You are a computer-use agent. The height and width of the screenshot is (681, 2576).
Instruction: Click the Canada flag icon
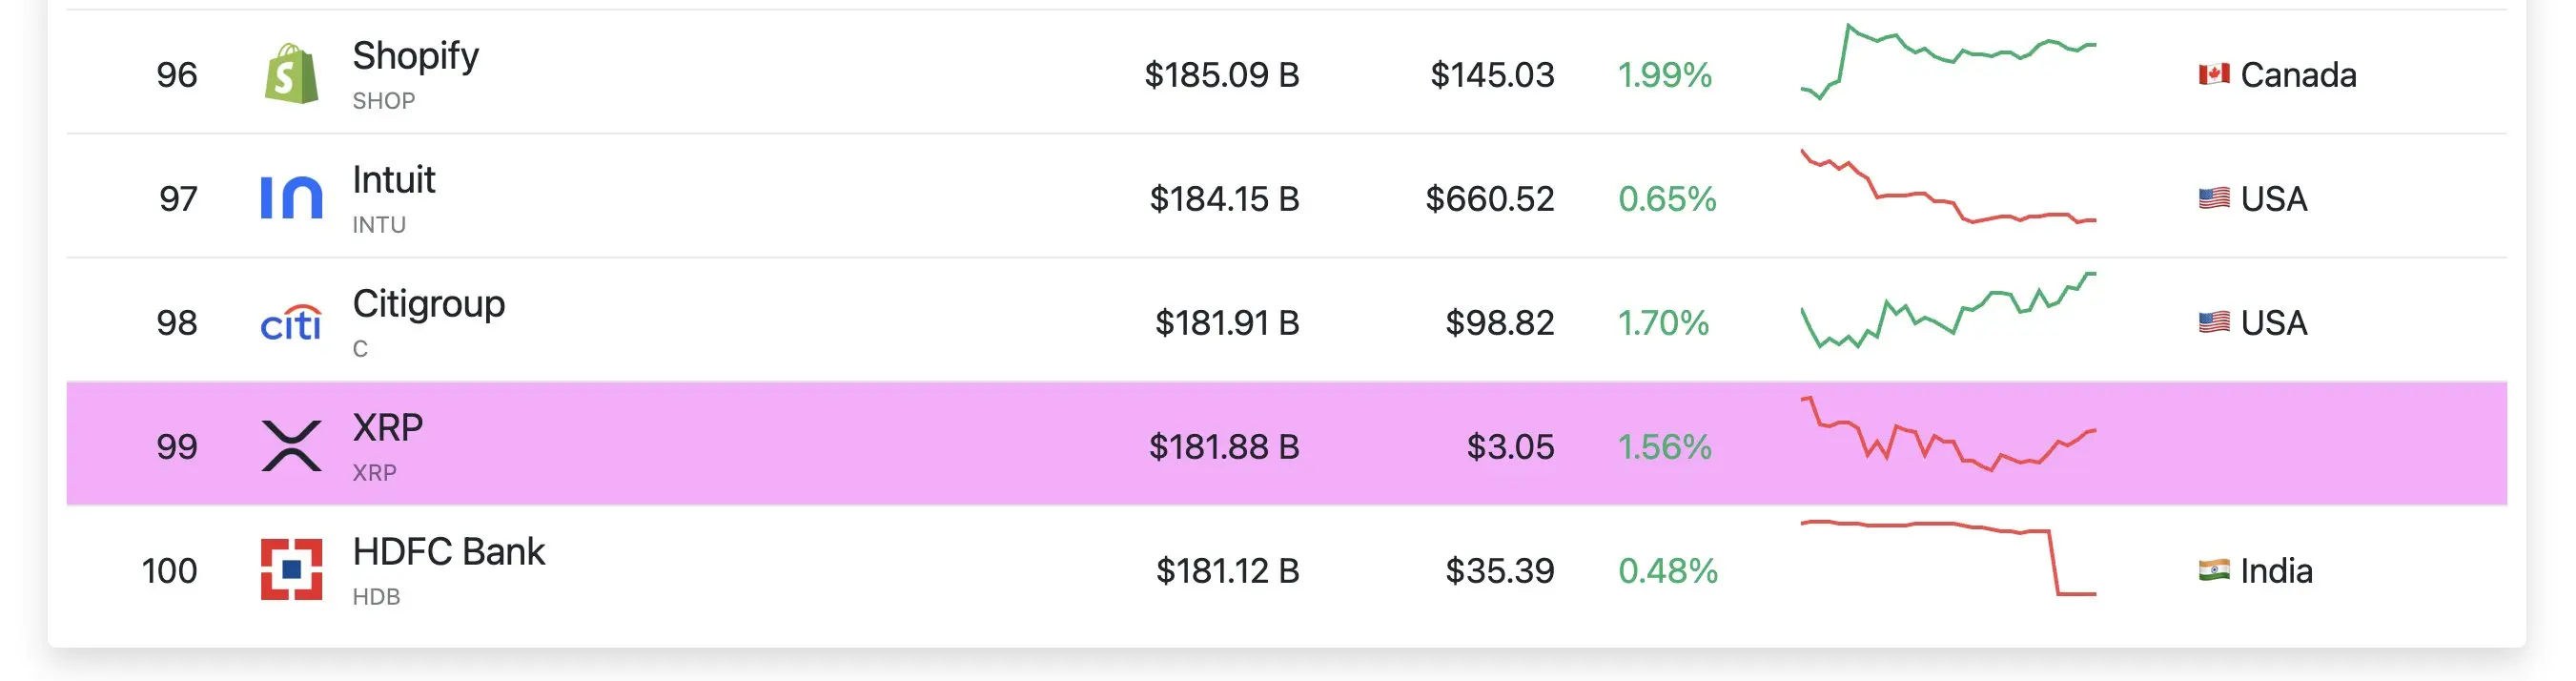(x=2214, y=74)
